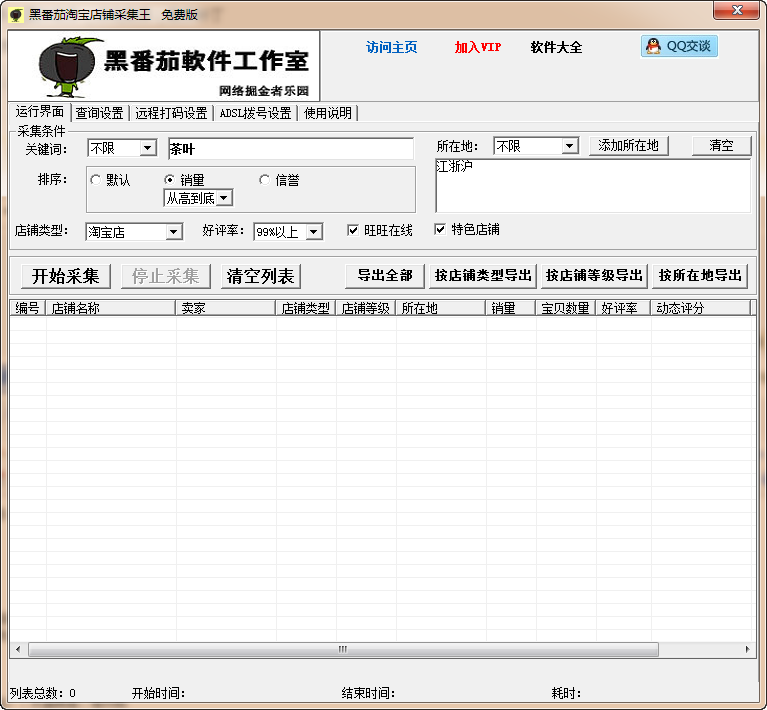Viewport: 767px width, 710px height.
Task: Open the 软件大全 link
Action: (556, 47)
